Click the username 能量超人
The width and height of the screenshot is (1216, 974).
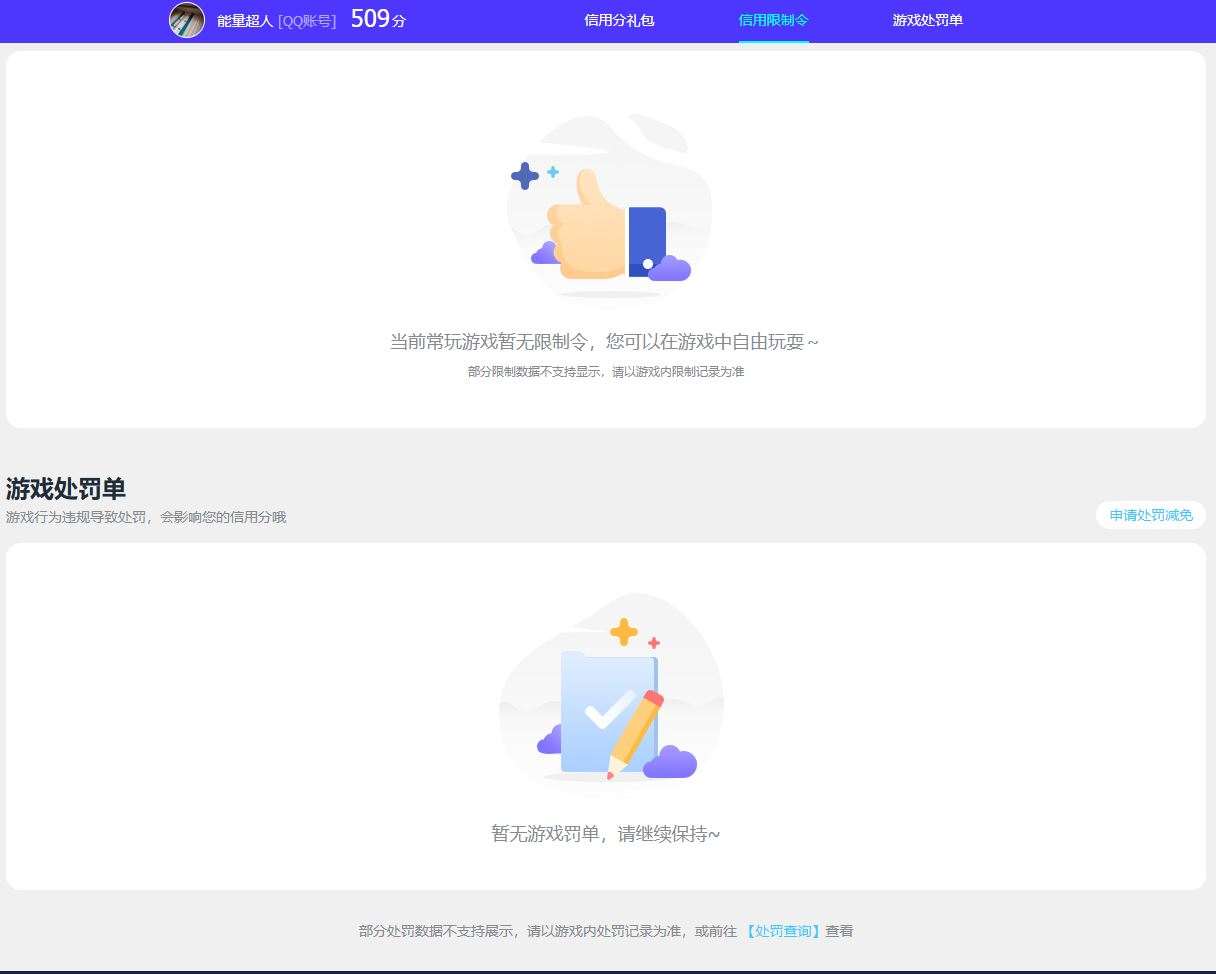click(245, 20)
